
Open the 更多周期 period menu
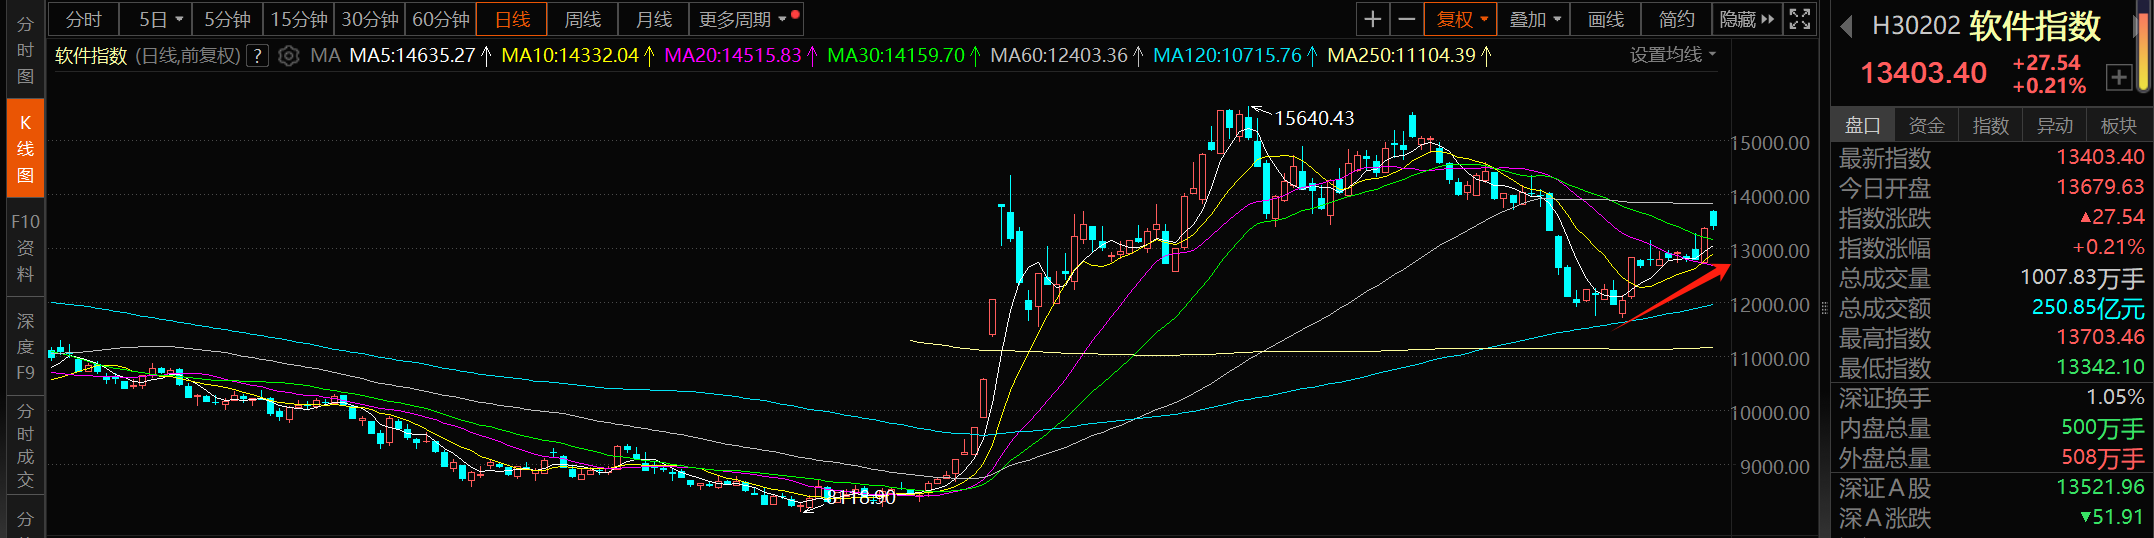pos(745,19)
